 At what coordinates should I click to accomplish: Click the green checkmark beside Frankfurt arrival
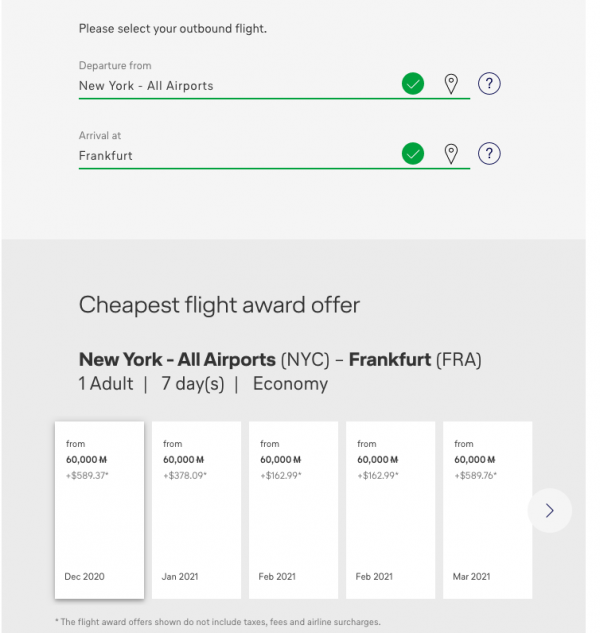[x=413, y=154]
